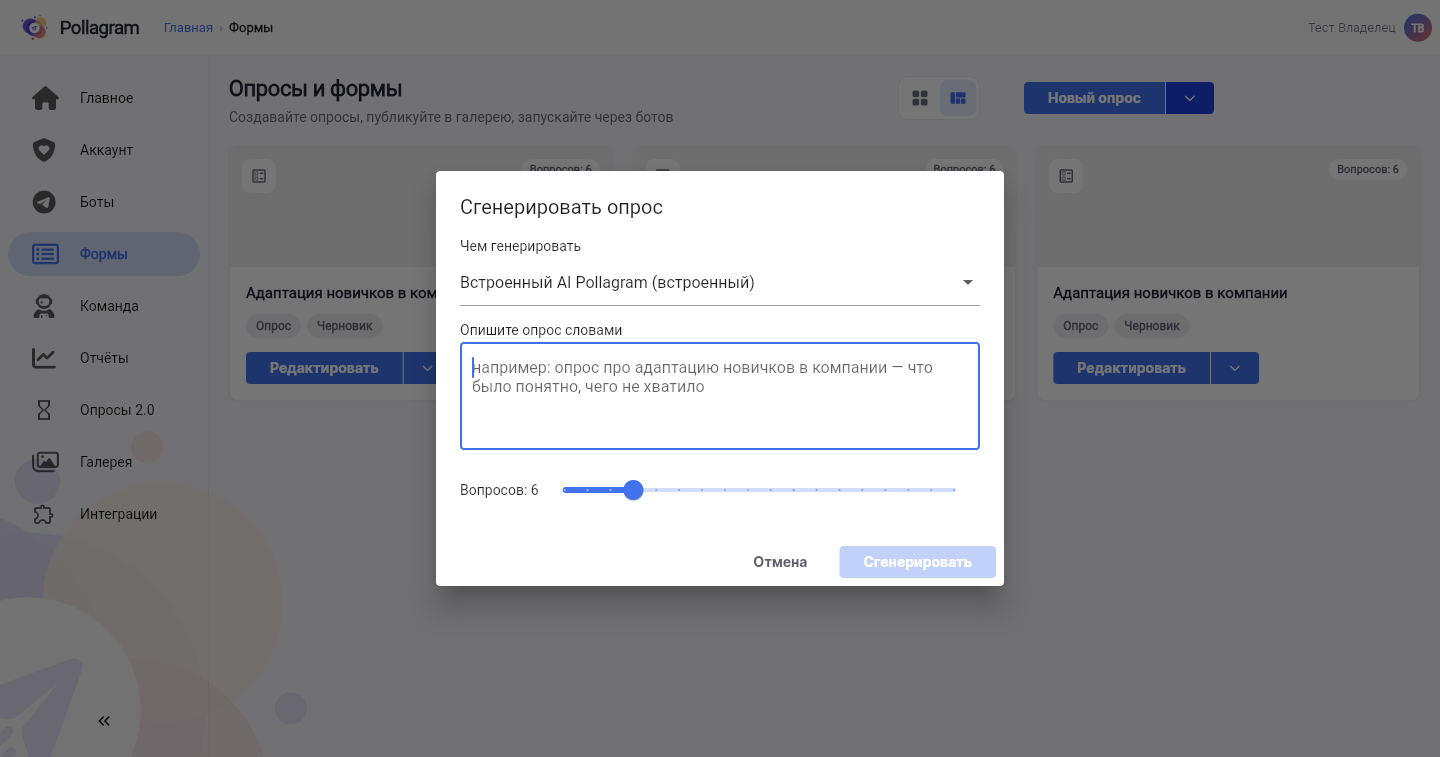Open Главное menu item
The image size is (1440, 757).
click(x=104, y=98)
